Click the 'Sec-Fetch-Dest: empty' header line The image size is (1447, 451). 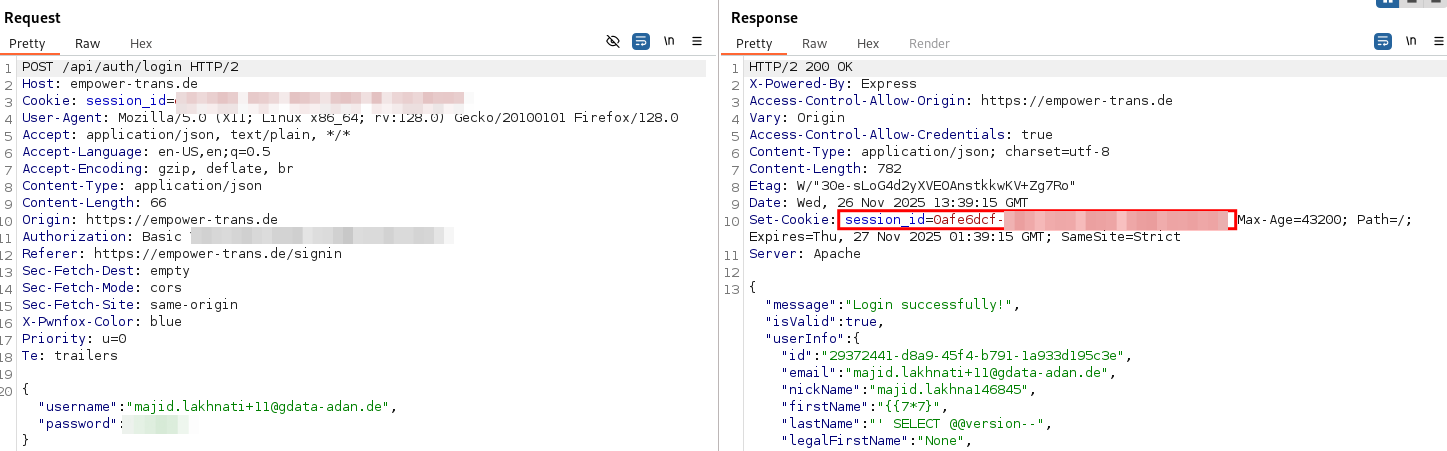pyautogui.click(x=106, y=271)
